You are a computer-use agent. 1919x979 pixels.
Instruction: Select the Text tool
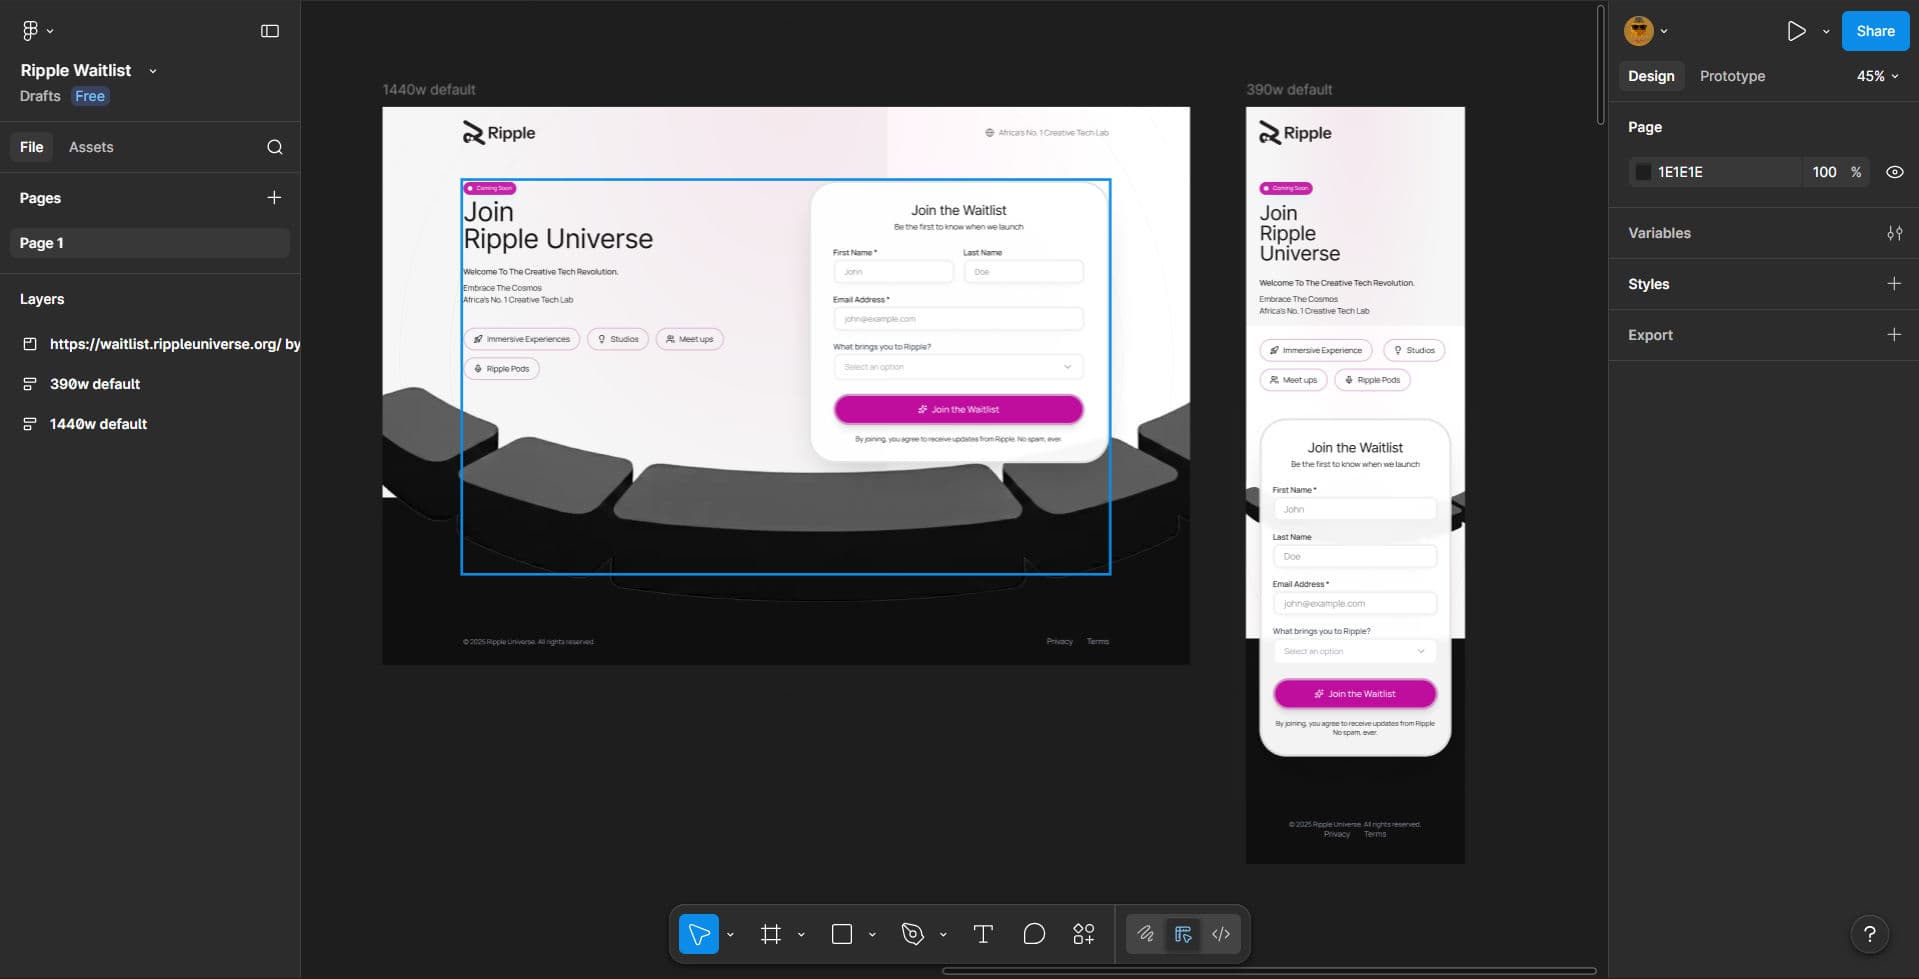click(983, 934)
